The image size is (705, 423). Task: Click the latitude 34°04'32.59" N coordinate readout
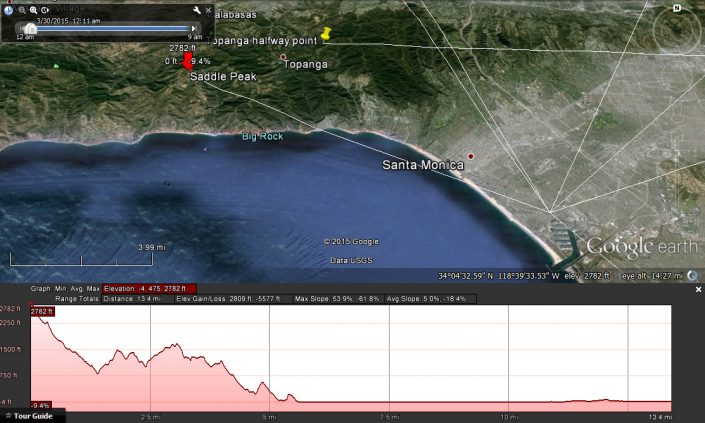coord(466,276)
